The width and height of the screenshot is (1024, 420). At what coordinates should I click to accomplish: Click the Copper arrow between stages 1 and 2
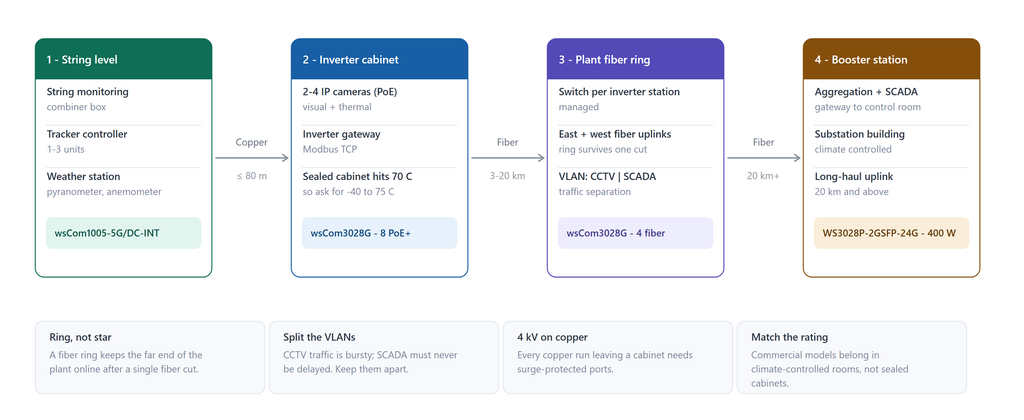click(x=251, y=158)
